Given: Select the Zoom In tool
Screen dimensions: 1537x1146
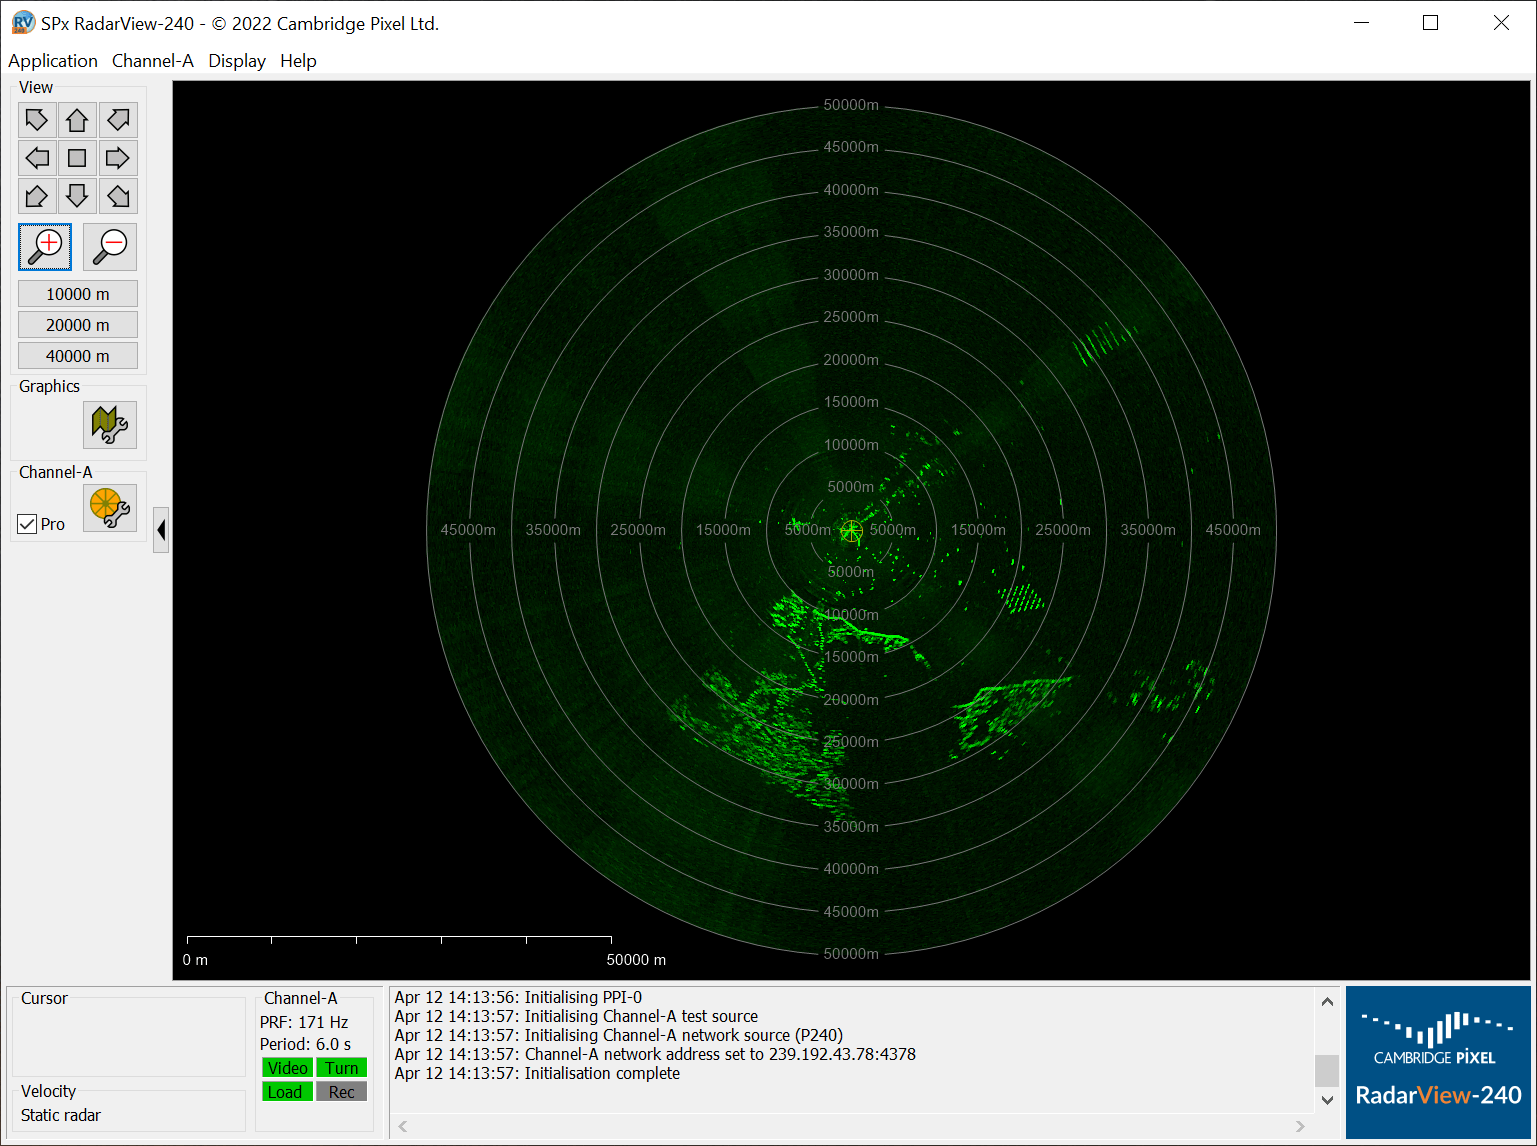Looking at the screenshot, I should [x=44, y=247].
